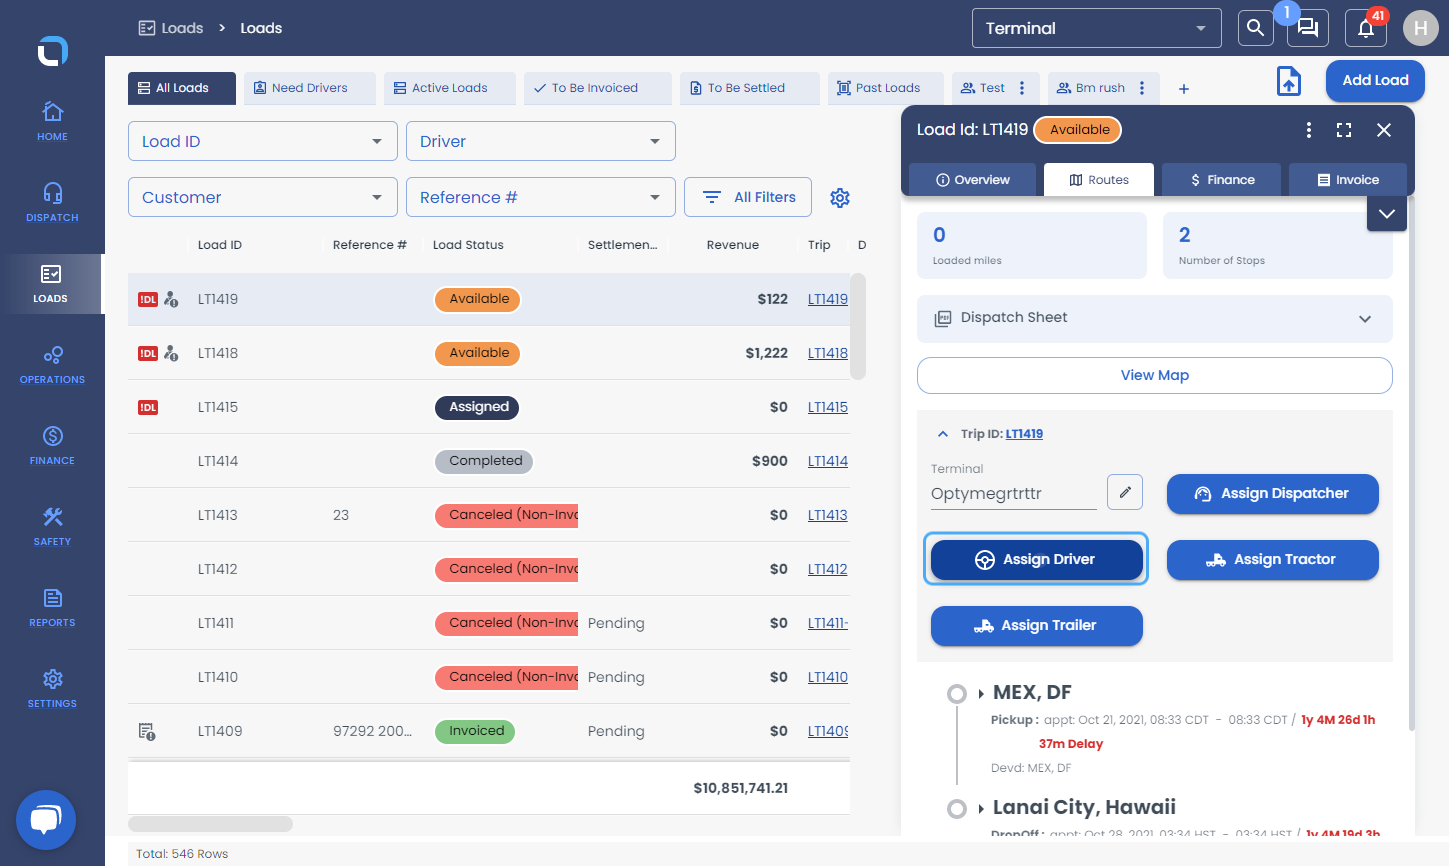Screen dimensions: 1449x866
Task: Expand the Dispatch Sheet section
Action: (x=1155, y=318)
